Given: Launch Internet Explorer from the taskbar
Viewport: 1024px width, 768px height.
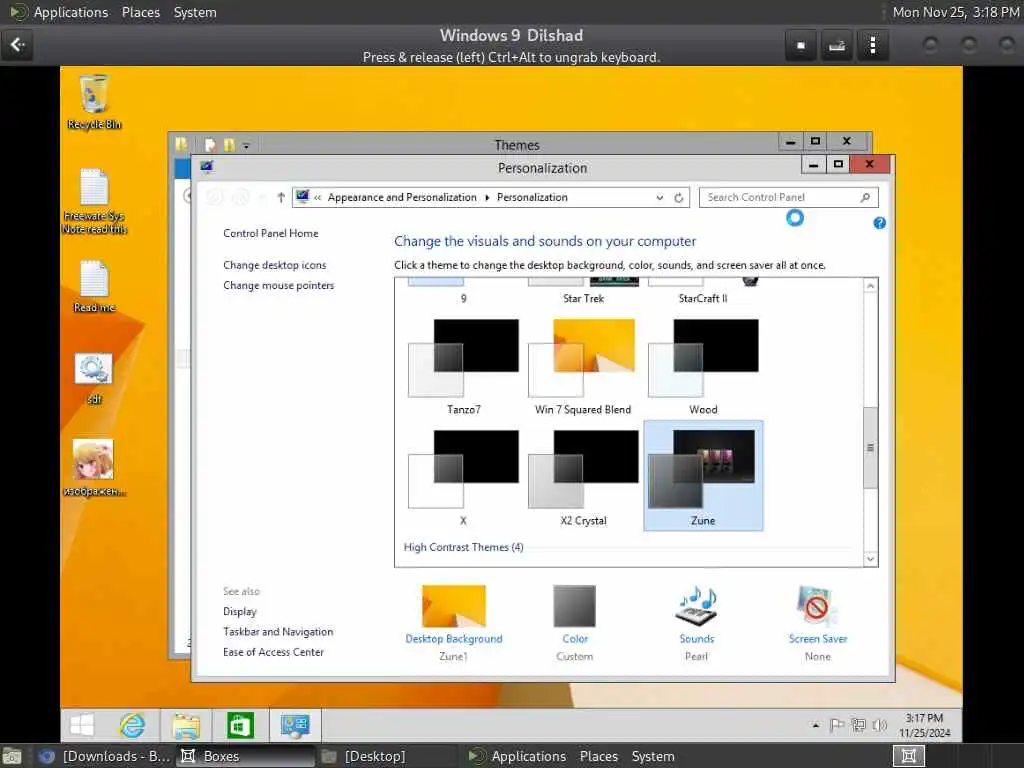Looking at the screenshot, I should click(x=132, y=725).
